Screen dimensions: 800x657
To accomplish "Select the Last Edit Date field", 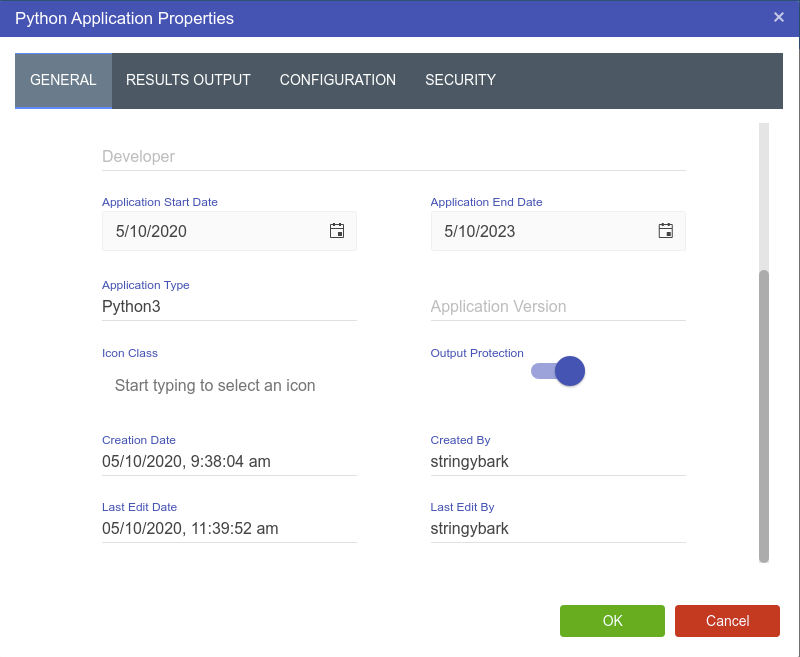I will click(x=229, y=529).
